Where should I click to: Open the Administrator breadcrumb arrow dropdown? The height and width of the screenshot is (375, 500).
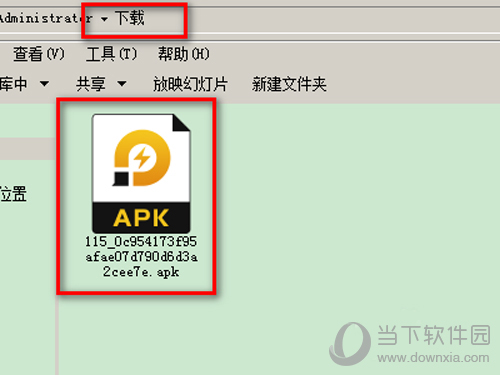coord(104,19)
